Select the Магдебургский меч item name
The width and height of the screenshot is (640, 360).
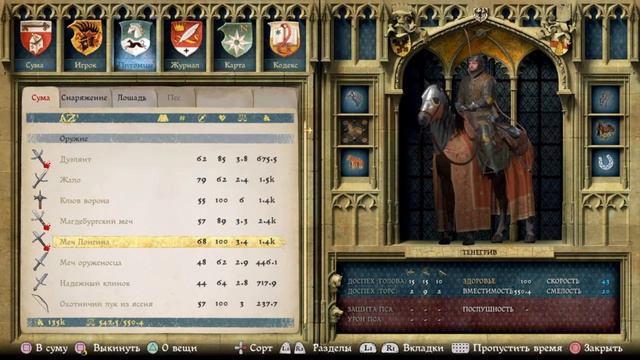pos(96,221)
